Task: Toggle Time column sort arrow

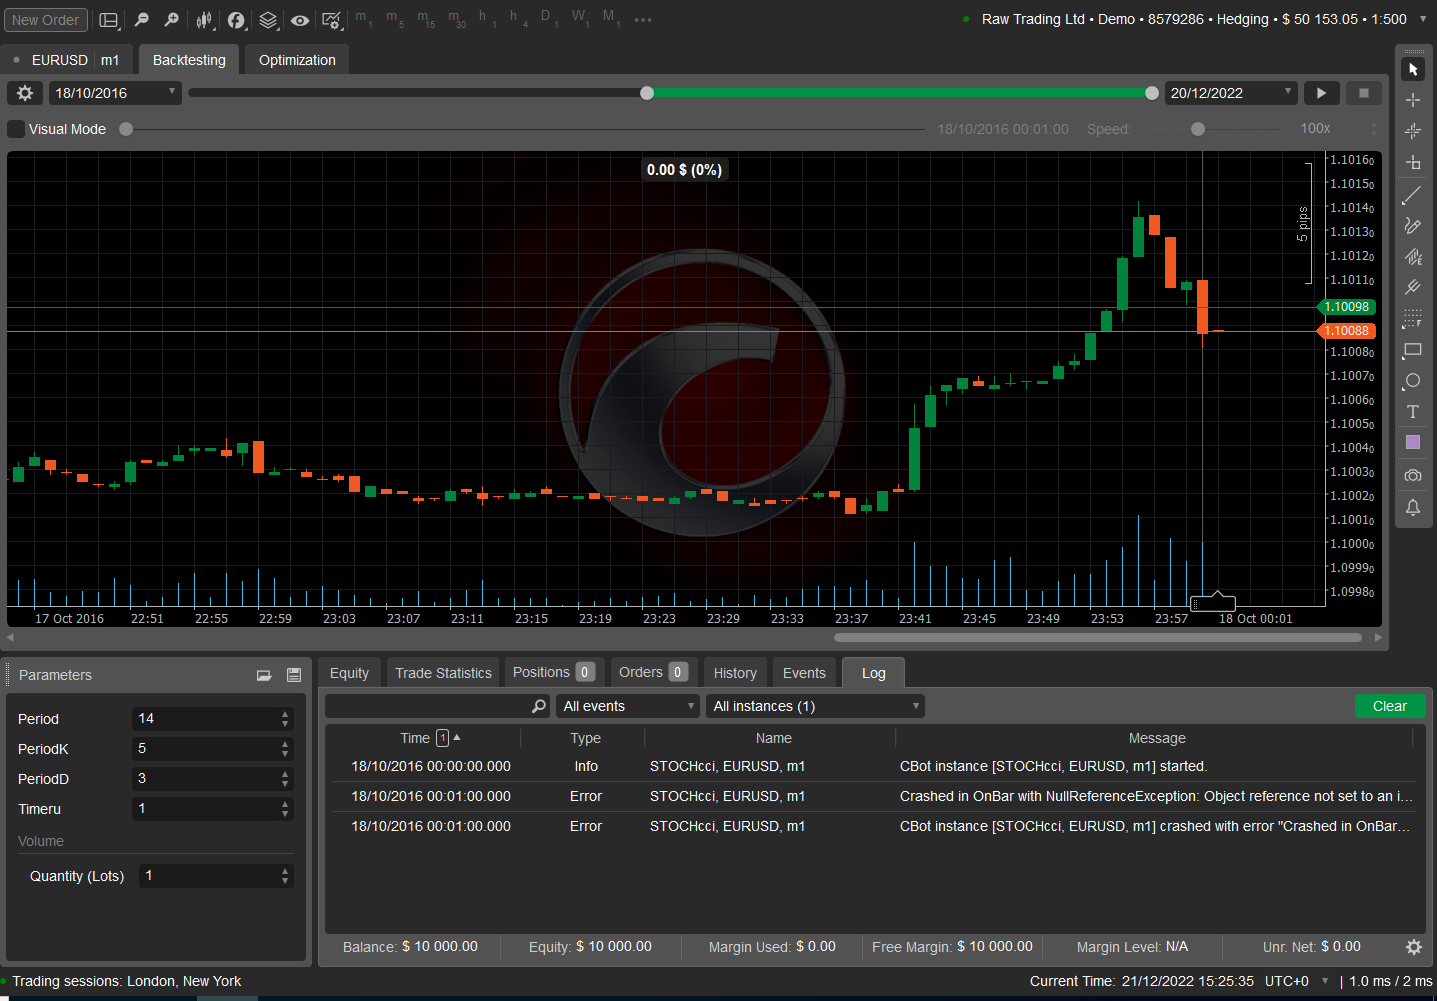Action: [457, 737]
